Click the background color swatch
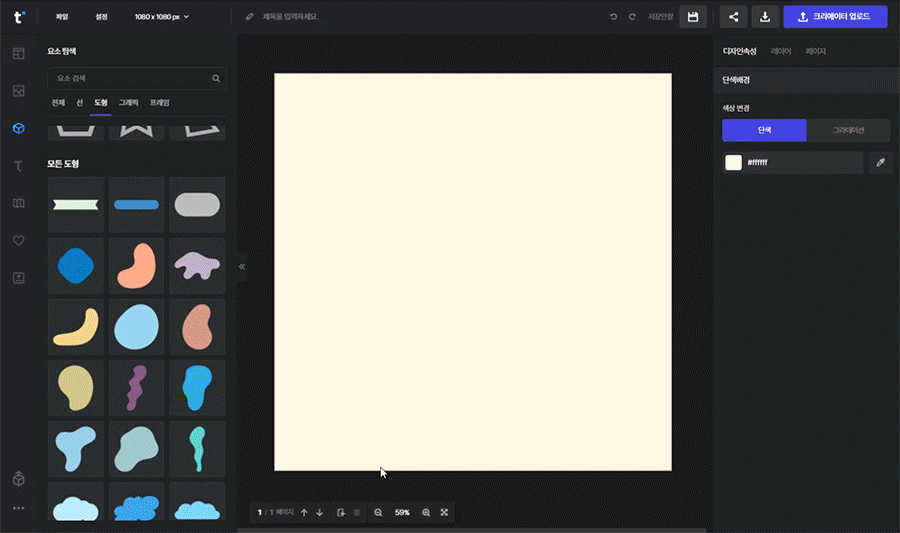900x533 pixels. (733, 162)
